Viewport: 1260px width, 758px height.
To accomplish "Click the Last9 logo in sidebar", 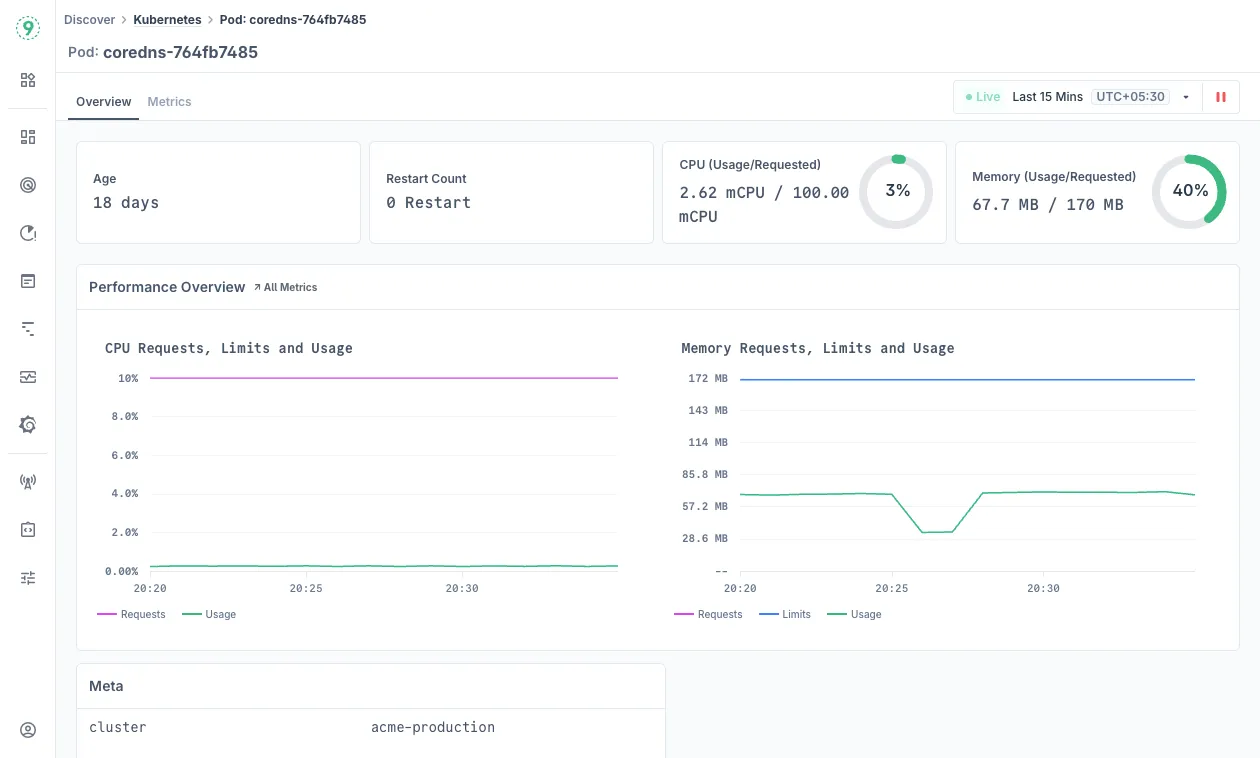I will point(28,28).
